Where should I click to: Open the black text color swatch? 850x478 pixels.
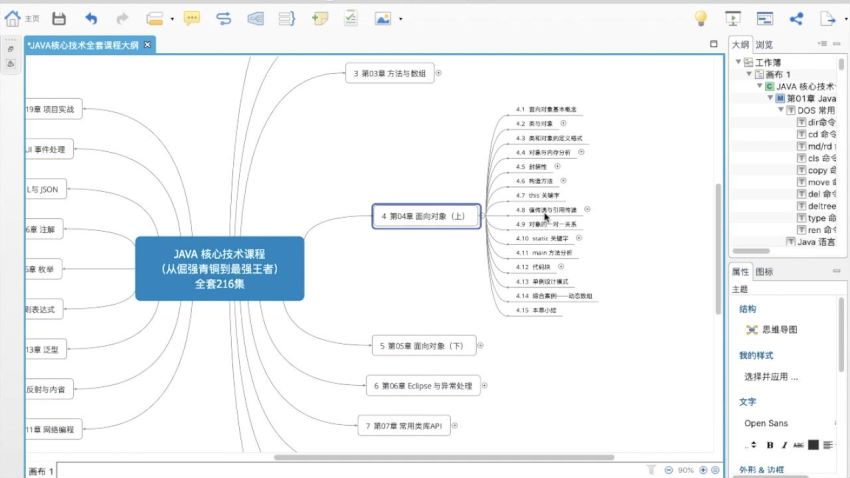[813, 445]
